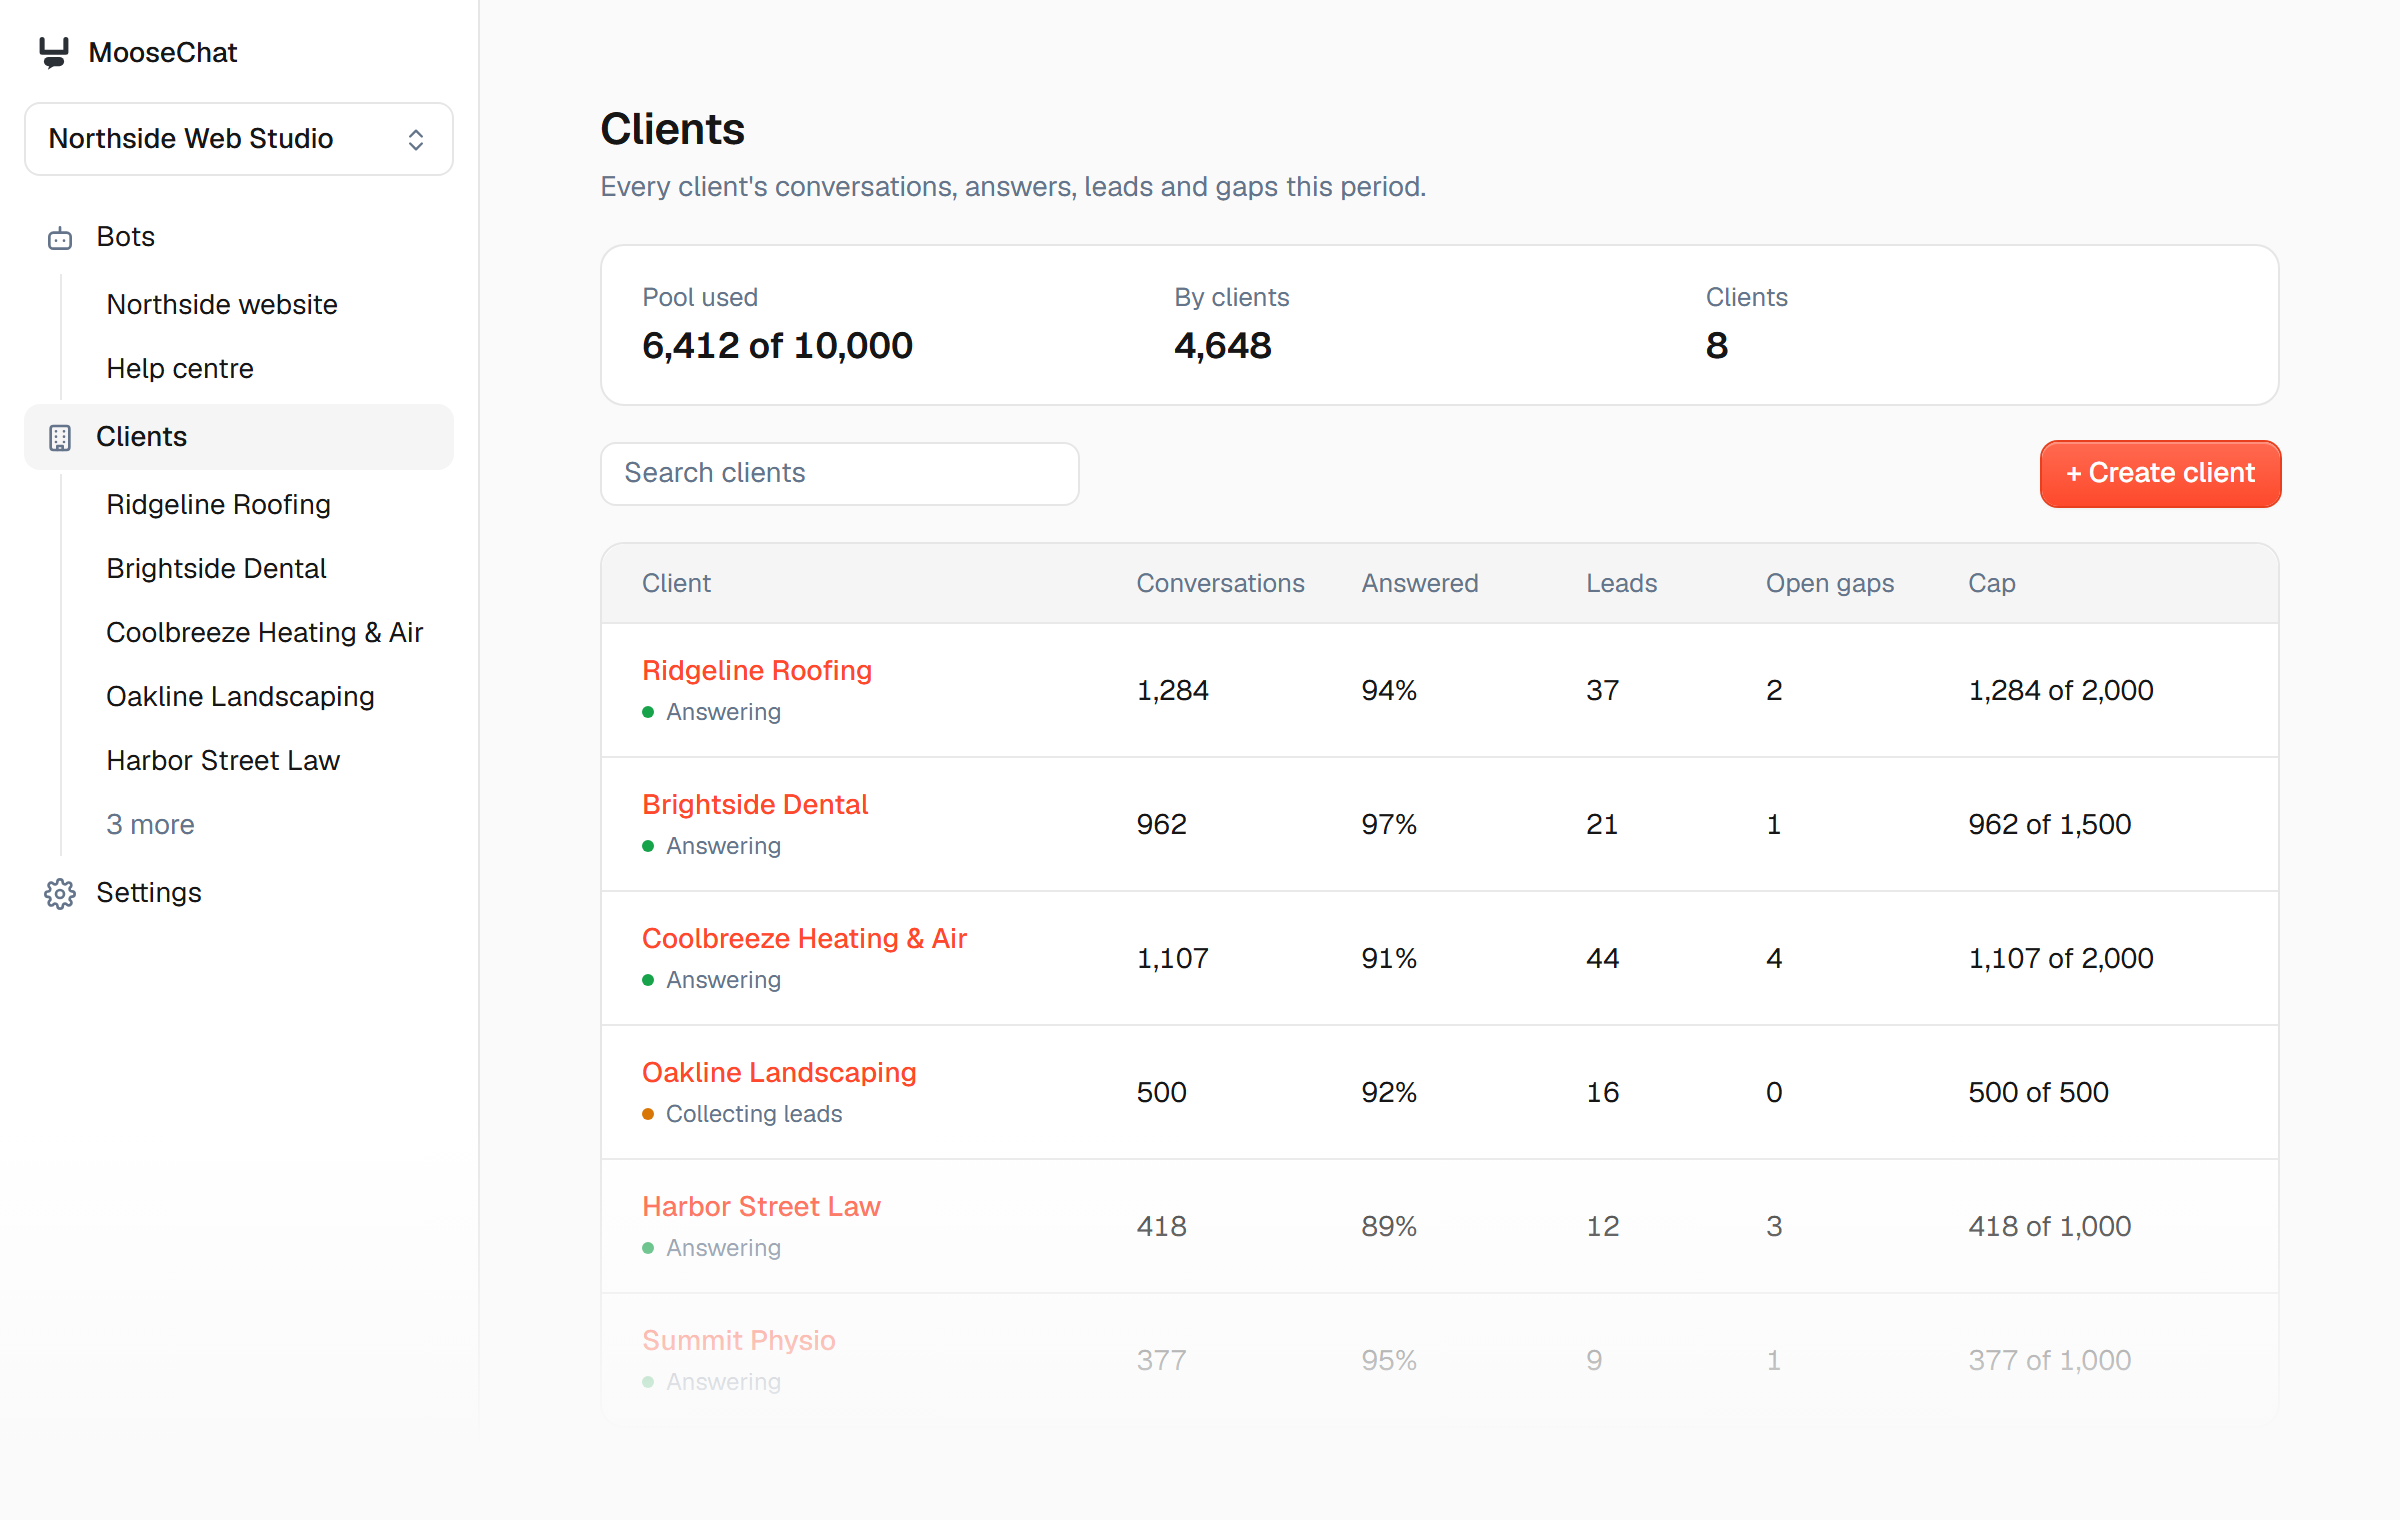
Task: Click the '44' leads cell for Coolbreeze
Action: [x=1602, y=959]
